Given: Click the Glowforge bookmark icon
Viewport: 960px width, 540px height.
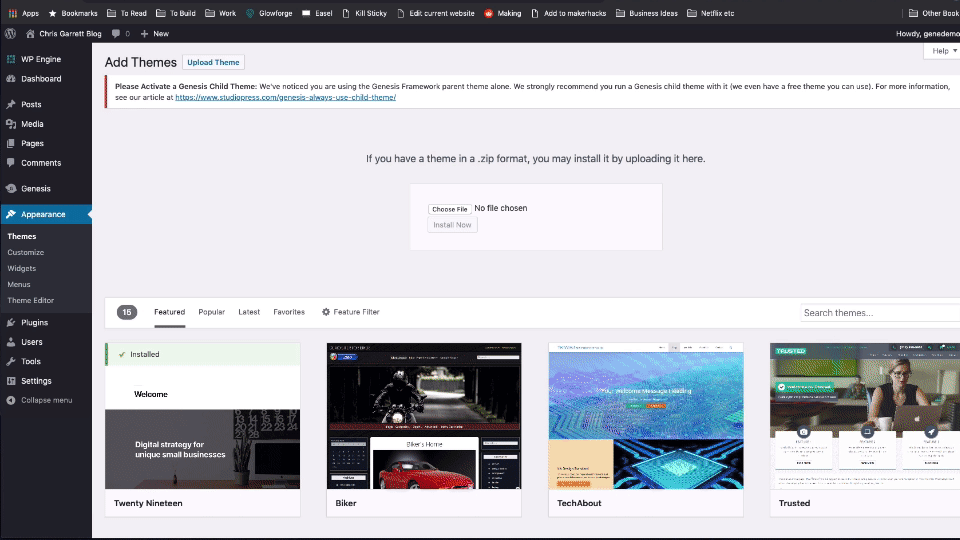Looking at the screenshot, I should point(250,13).
